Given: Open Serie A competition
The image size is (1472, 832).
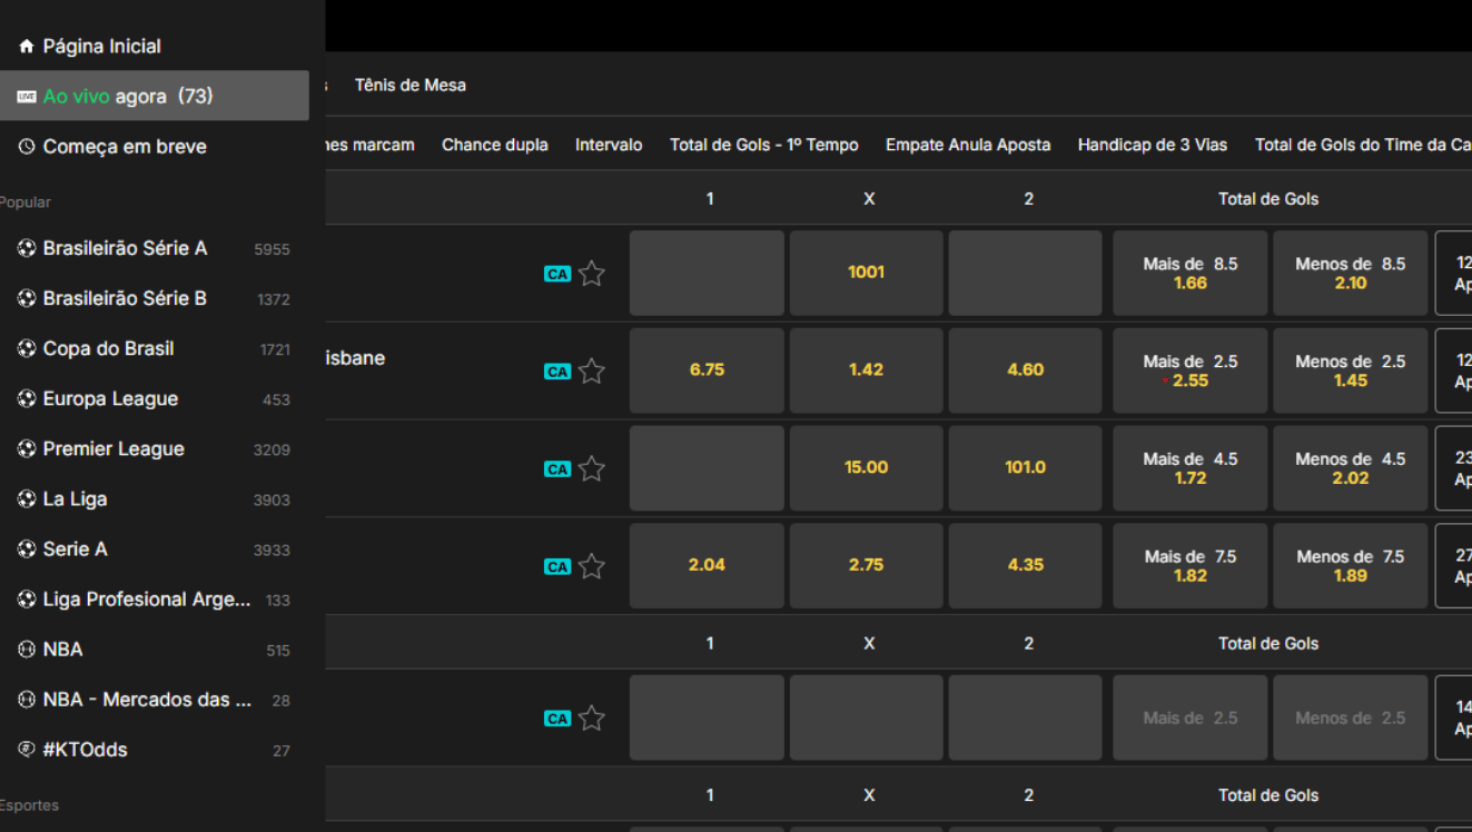Looking at the screenshot, I should (154, 549).
